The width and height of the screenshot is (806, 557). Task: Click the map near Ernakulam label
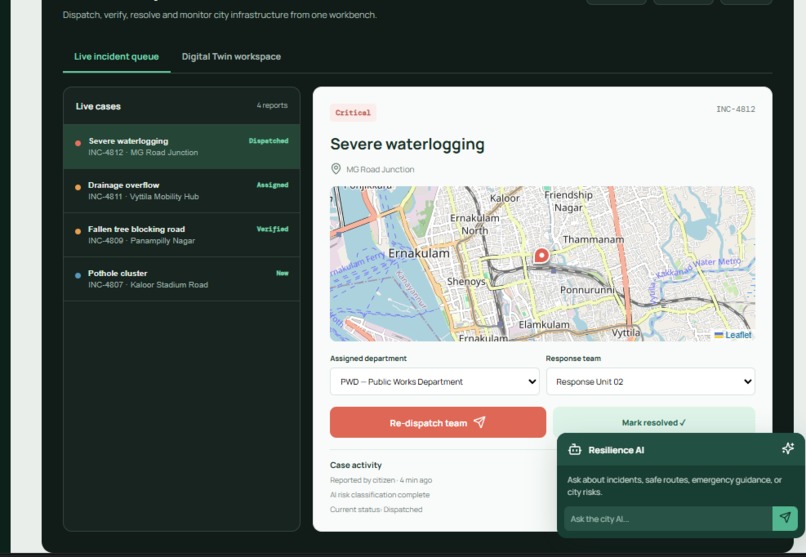(418, 253)
